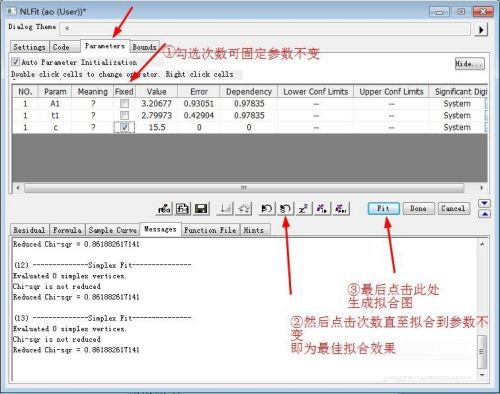Calculate Chi-square with the χ² icon
This screenshot has width=500, height=394.
point(303,209)
